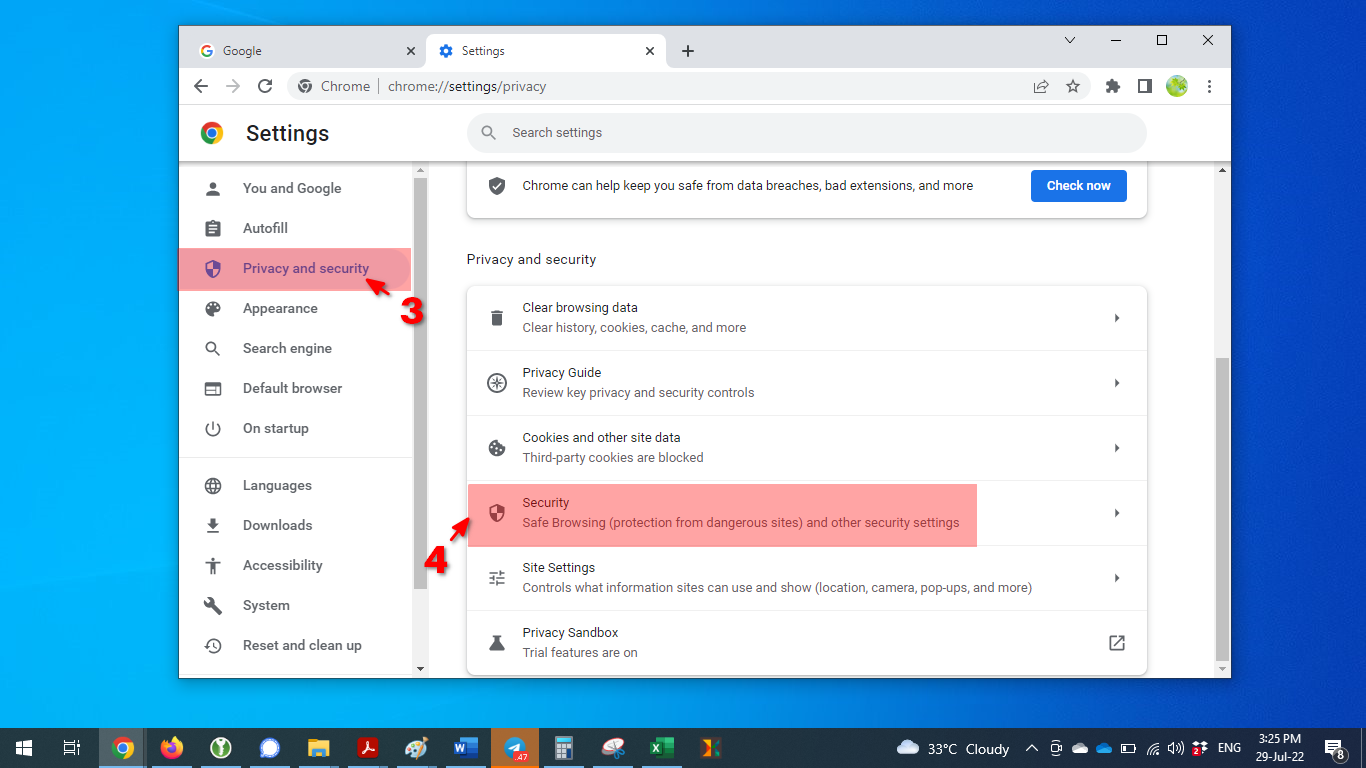Open Site Settings row
Viewport: 1366px width, 768px height.
[807, 578]
